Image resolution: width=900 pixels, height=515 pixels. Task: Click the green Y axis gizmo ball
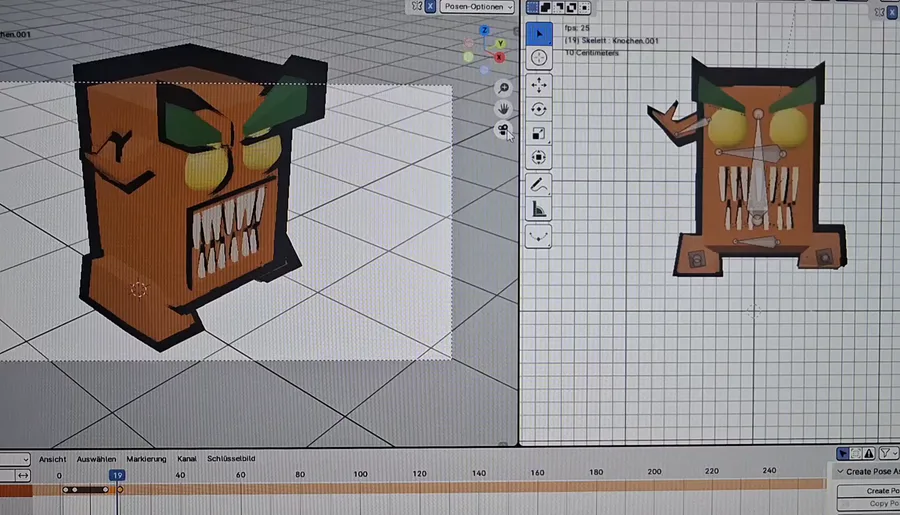tap(501, 44)
